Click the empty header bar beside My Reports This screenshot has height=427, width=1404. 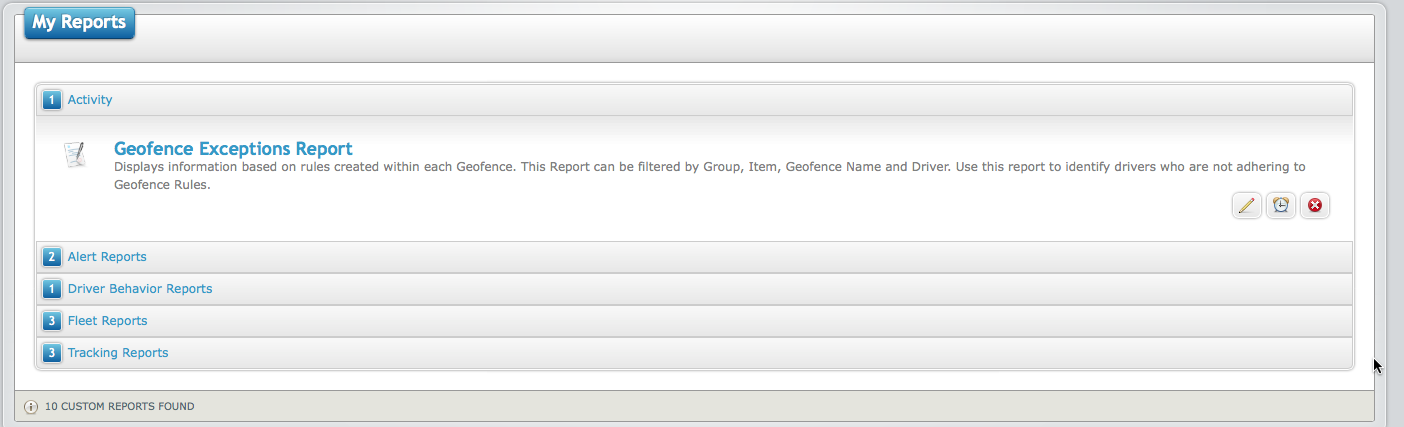pos(754,38)
